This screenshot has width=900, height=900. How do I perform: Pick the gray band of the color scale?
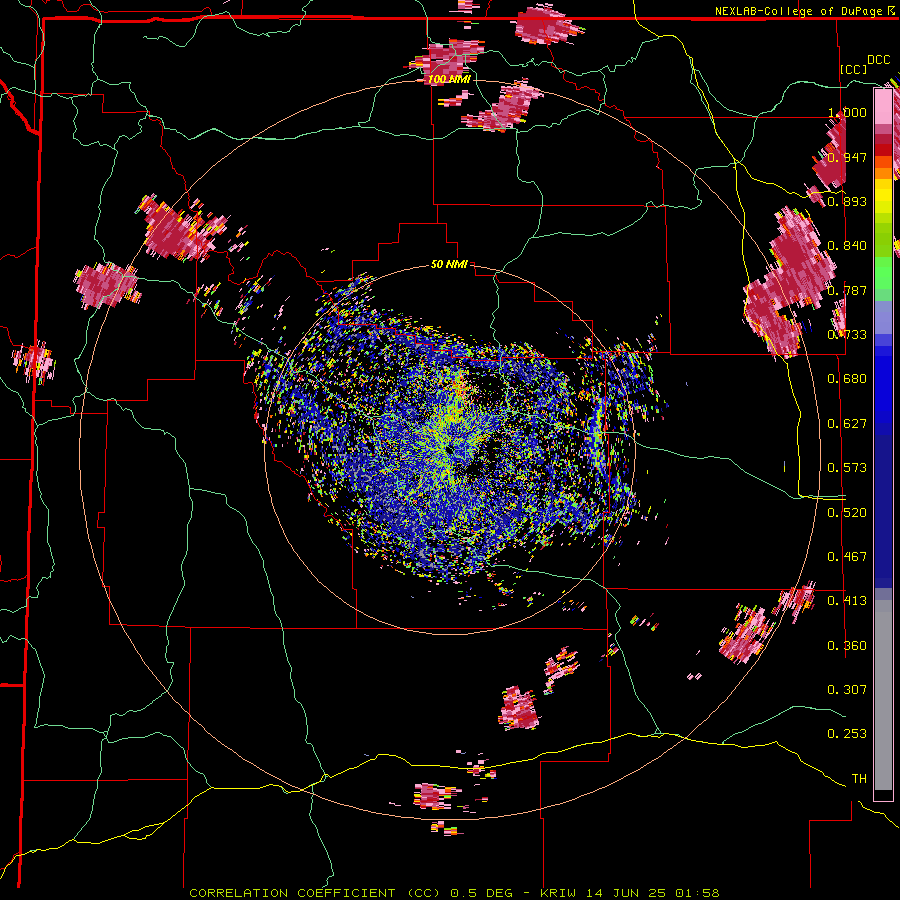883,695
